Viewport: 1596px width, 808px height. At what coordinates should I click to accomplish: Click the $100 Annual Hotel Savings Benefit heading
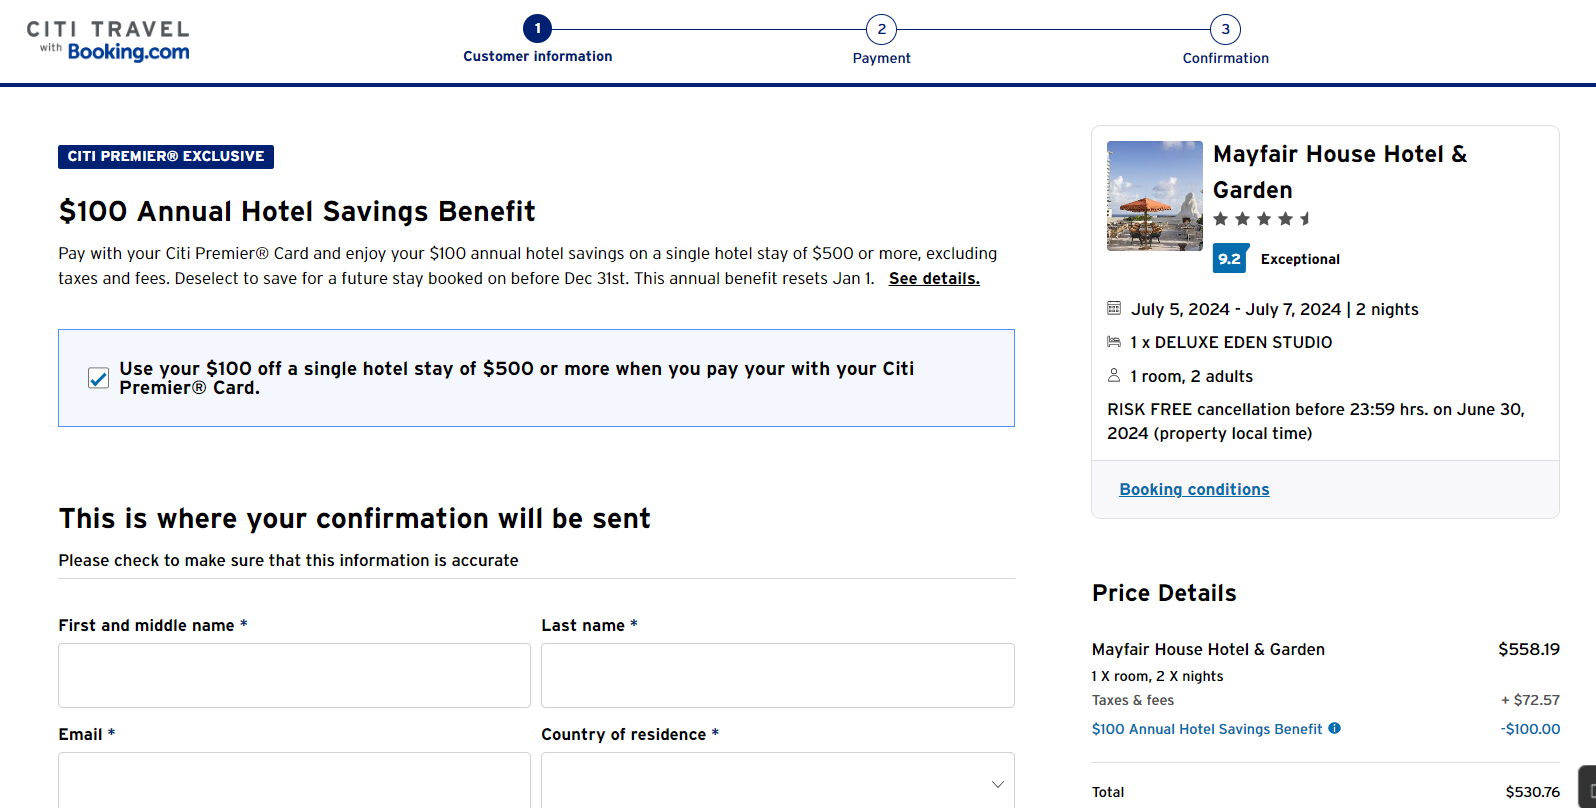click(x=297, y=211)
